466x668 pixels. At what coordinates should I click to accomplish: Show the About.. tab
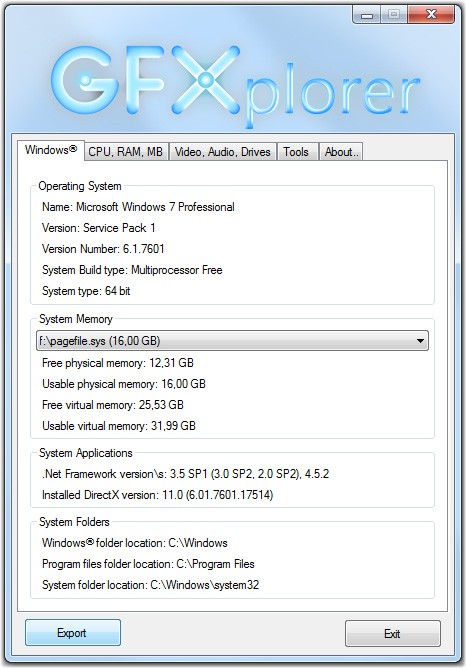click(342, 152)
